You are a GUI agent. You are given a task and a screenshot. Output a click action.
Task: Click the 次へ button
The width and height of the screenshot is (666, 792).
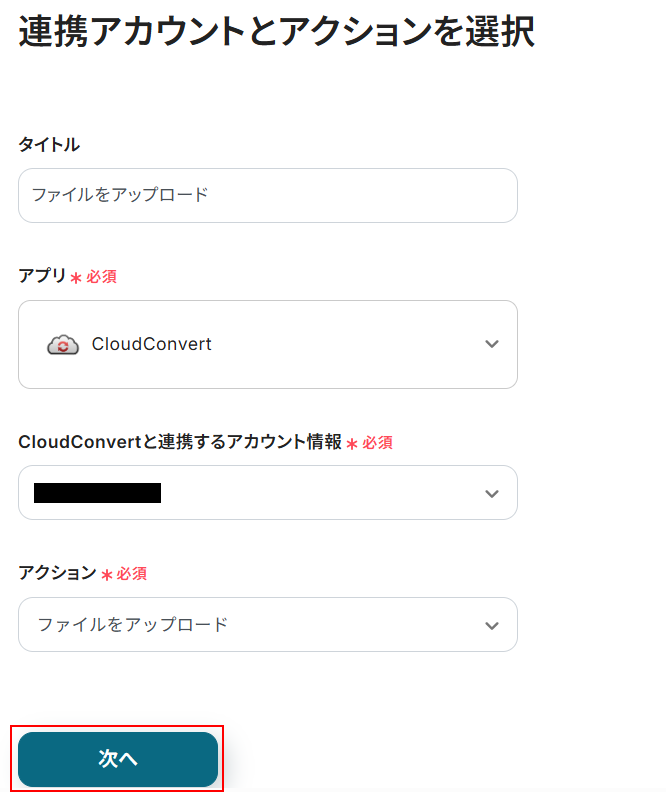coord(118,759)
